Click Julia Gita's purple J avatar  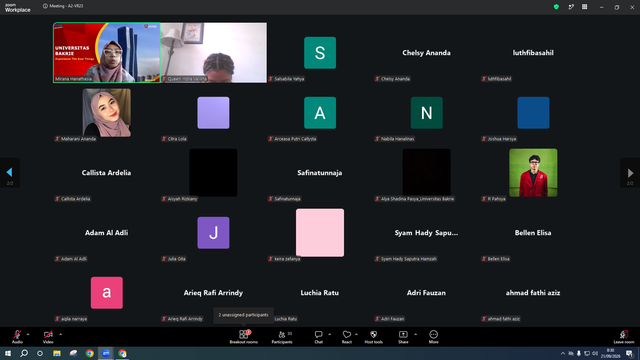tap(213, 233)
